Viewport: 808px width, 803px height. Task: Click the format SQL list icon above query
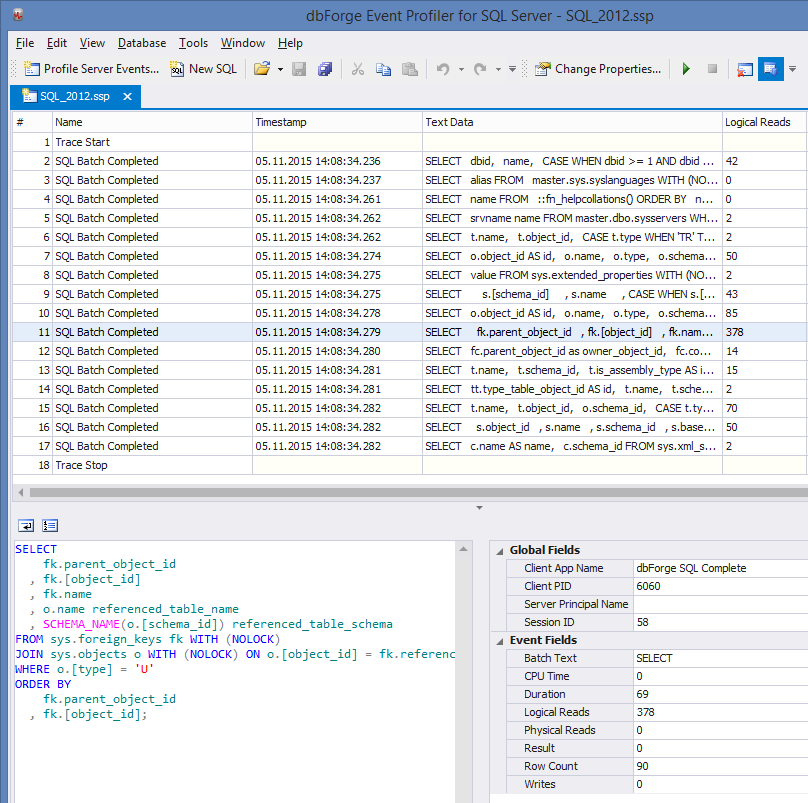click(50, 525)
